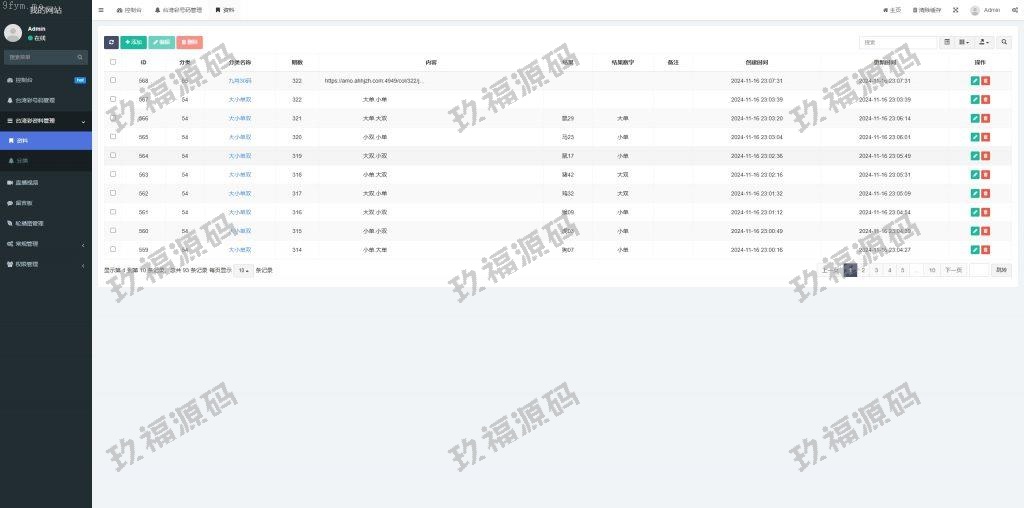Click the fullscreen icon in top bar

click(955, 10)
